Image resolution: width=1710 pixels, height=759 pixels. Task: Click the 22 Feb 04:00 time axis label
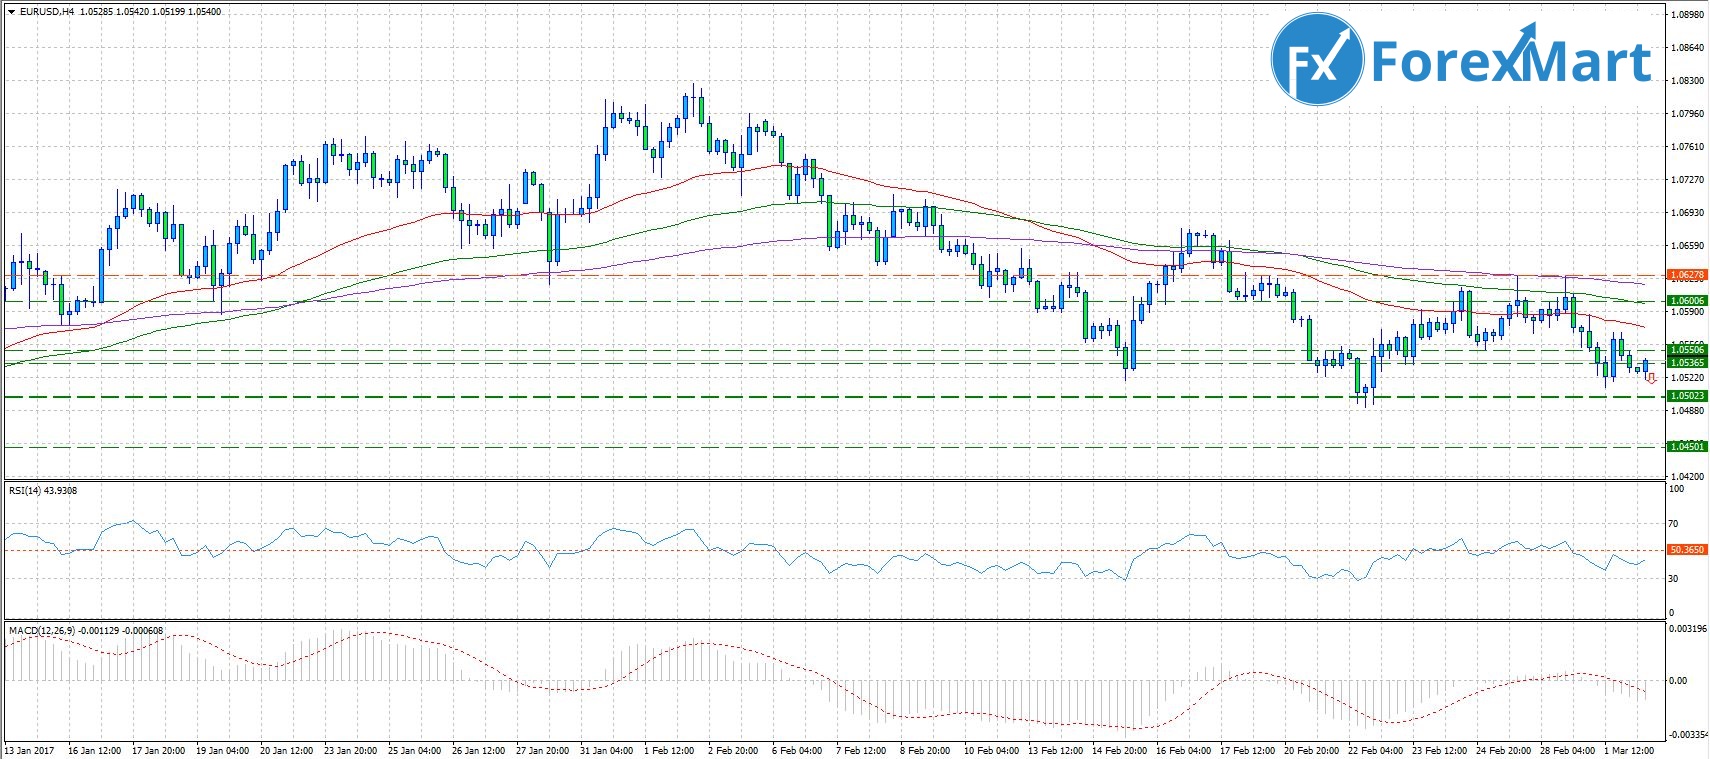point(1375,750)
